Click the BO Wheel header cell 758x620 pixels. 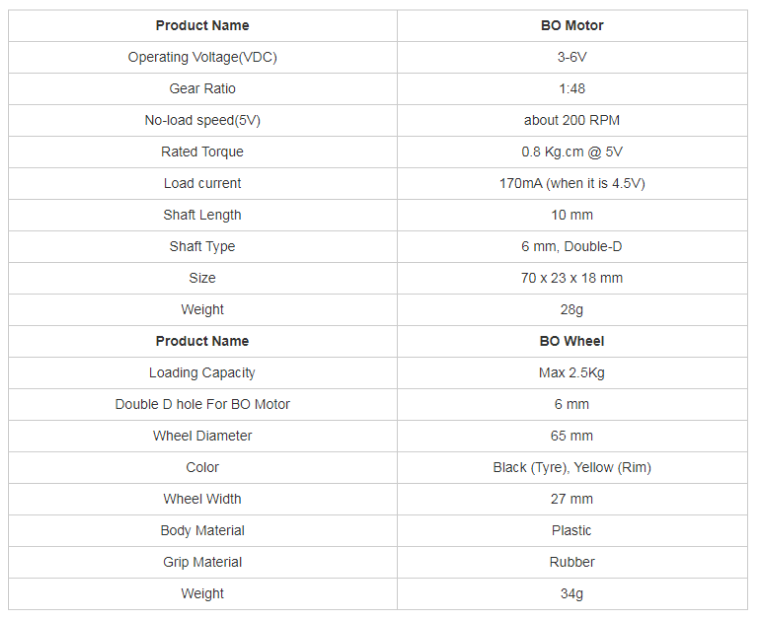pyautogui.click(x=572, y=341)
